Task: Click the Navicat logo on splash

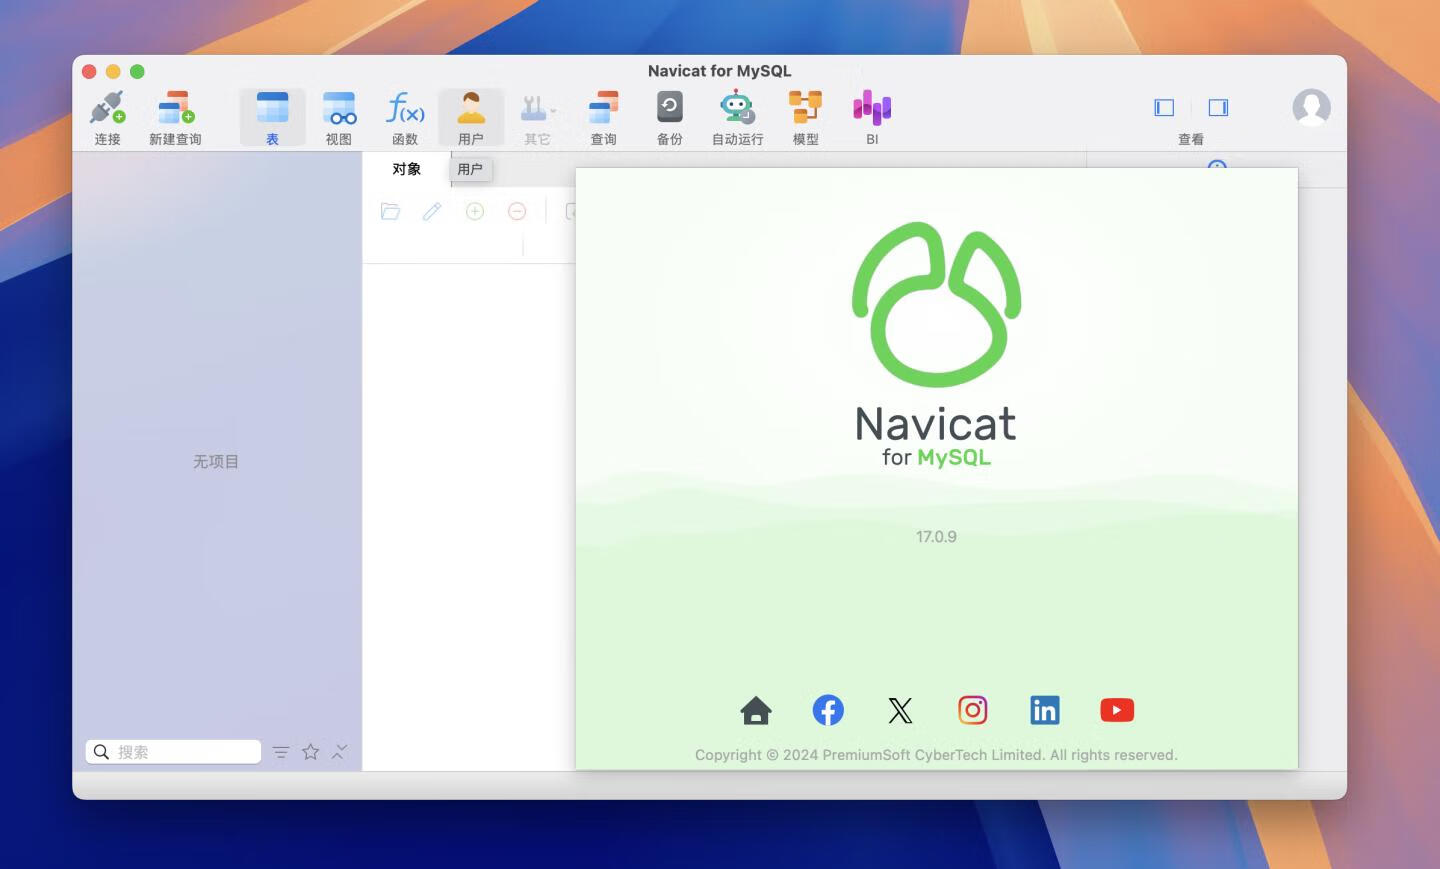Action: 936,304
